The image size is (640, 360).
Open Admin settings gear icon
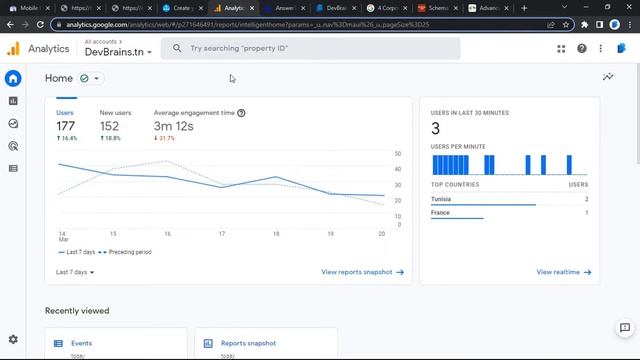coord(13,339)
